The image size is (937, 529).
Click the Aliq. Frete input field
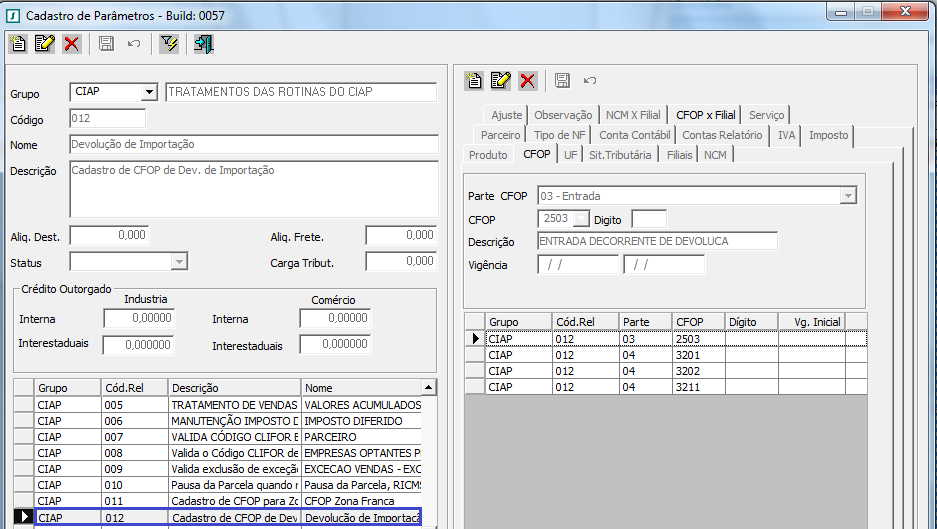coord(400,235)
